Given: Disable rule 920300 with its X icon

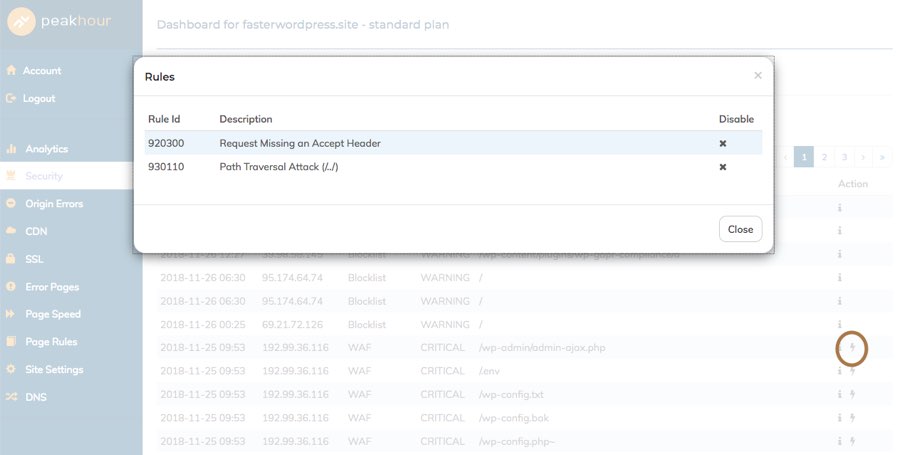Looking at the screenshot, I should point(723,143).
